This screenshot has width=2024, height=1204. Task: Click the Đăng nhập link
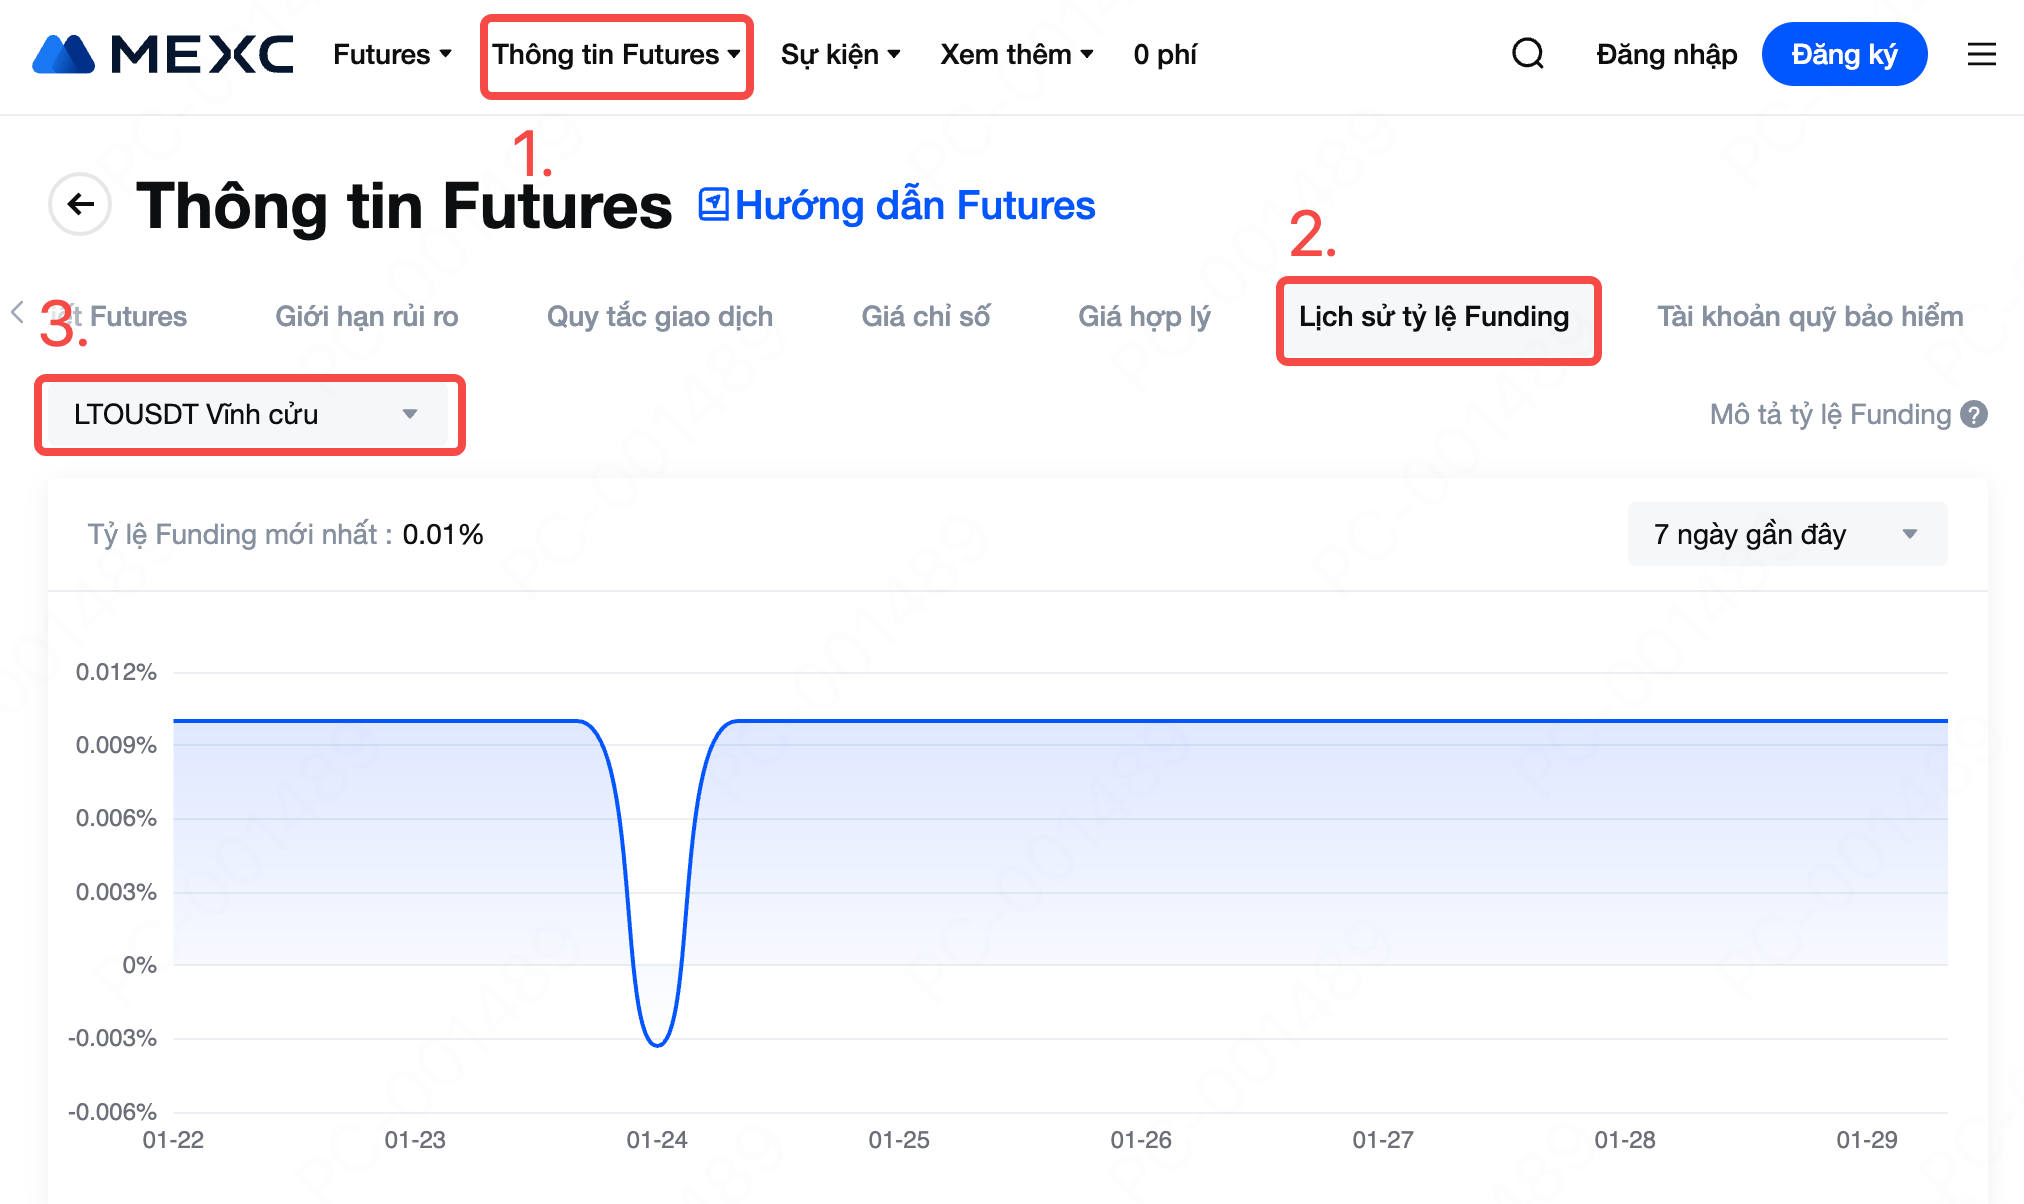coord(1666,54)
